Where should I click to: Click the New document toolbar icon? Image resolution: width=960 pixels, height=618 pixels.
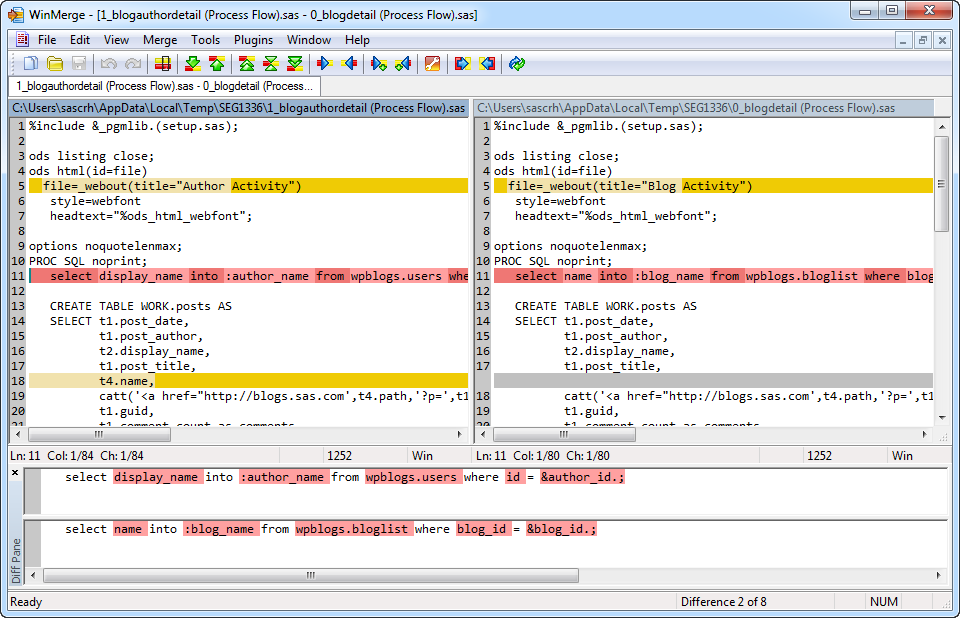point(31,64)
